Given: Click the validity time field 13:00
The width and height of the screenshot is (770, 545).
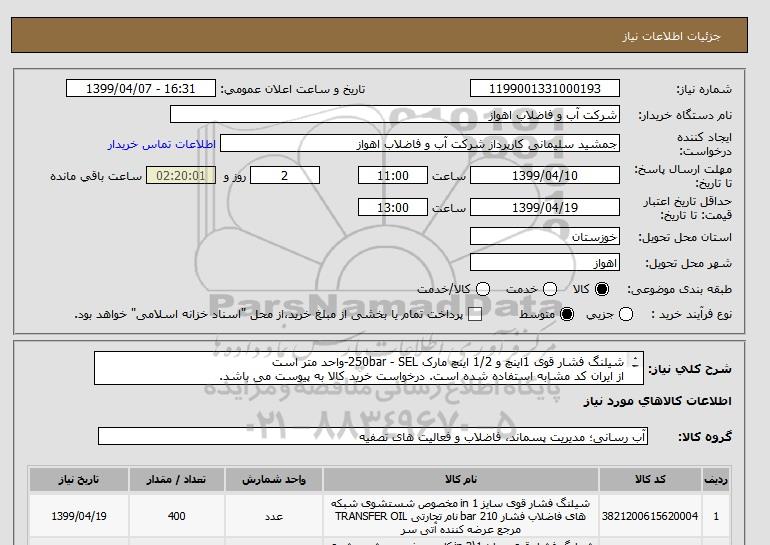Looking at the screenshot, I should [393, 207].
